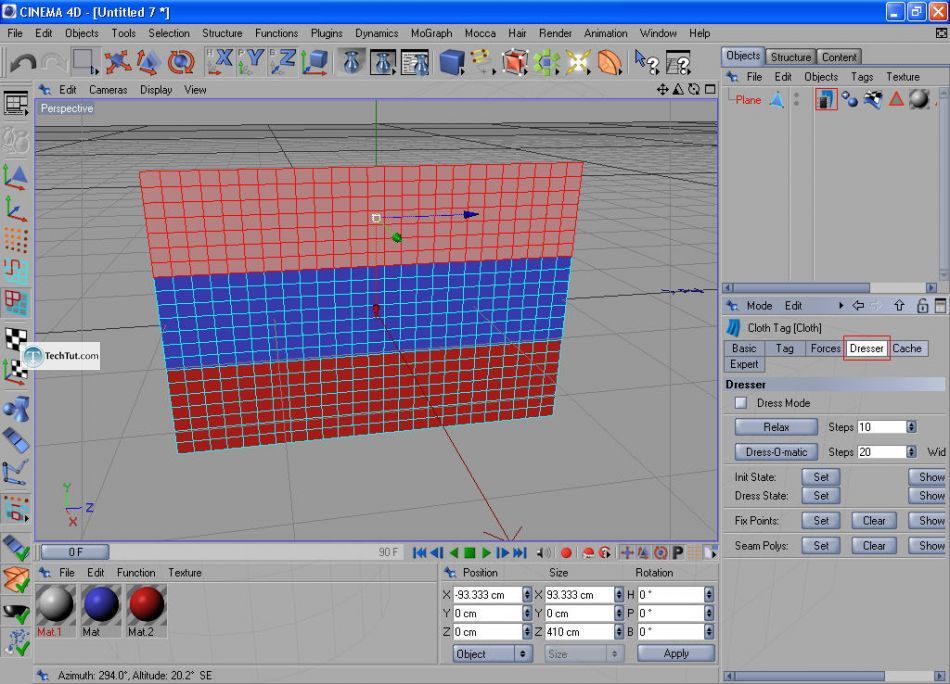Adjust Position X stepper arrows
Screen dimensions: 950x684
tap(527, 595)
